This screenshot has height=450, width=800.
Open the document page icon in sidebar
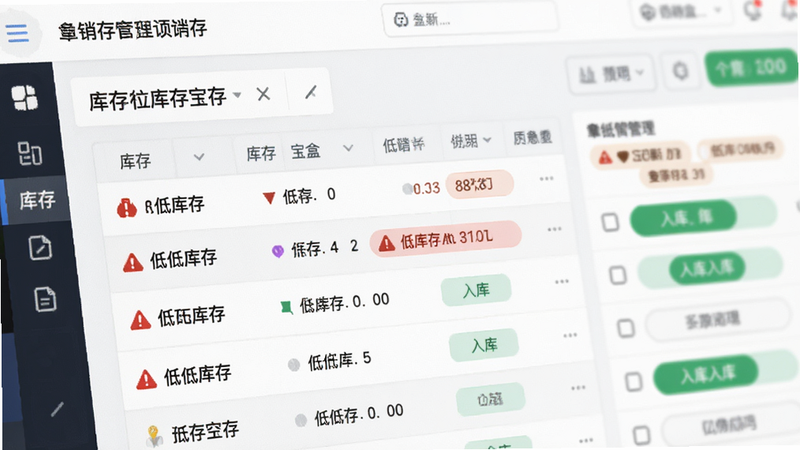45,299
